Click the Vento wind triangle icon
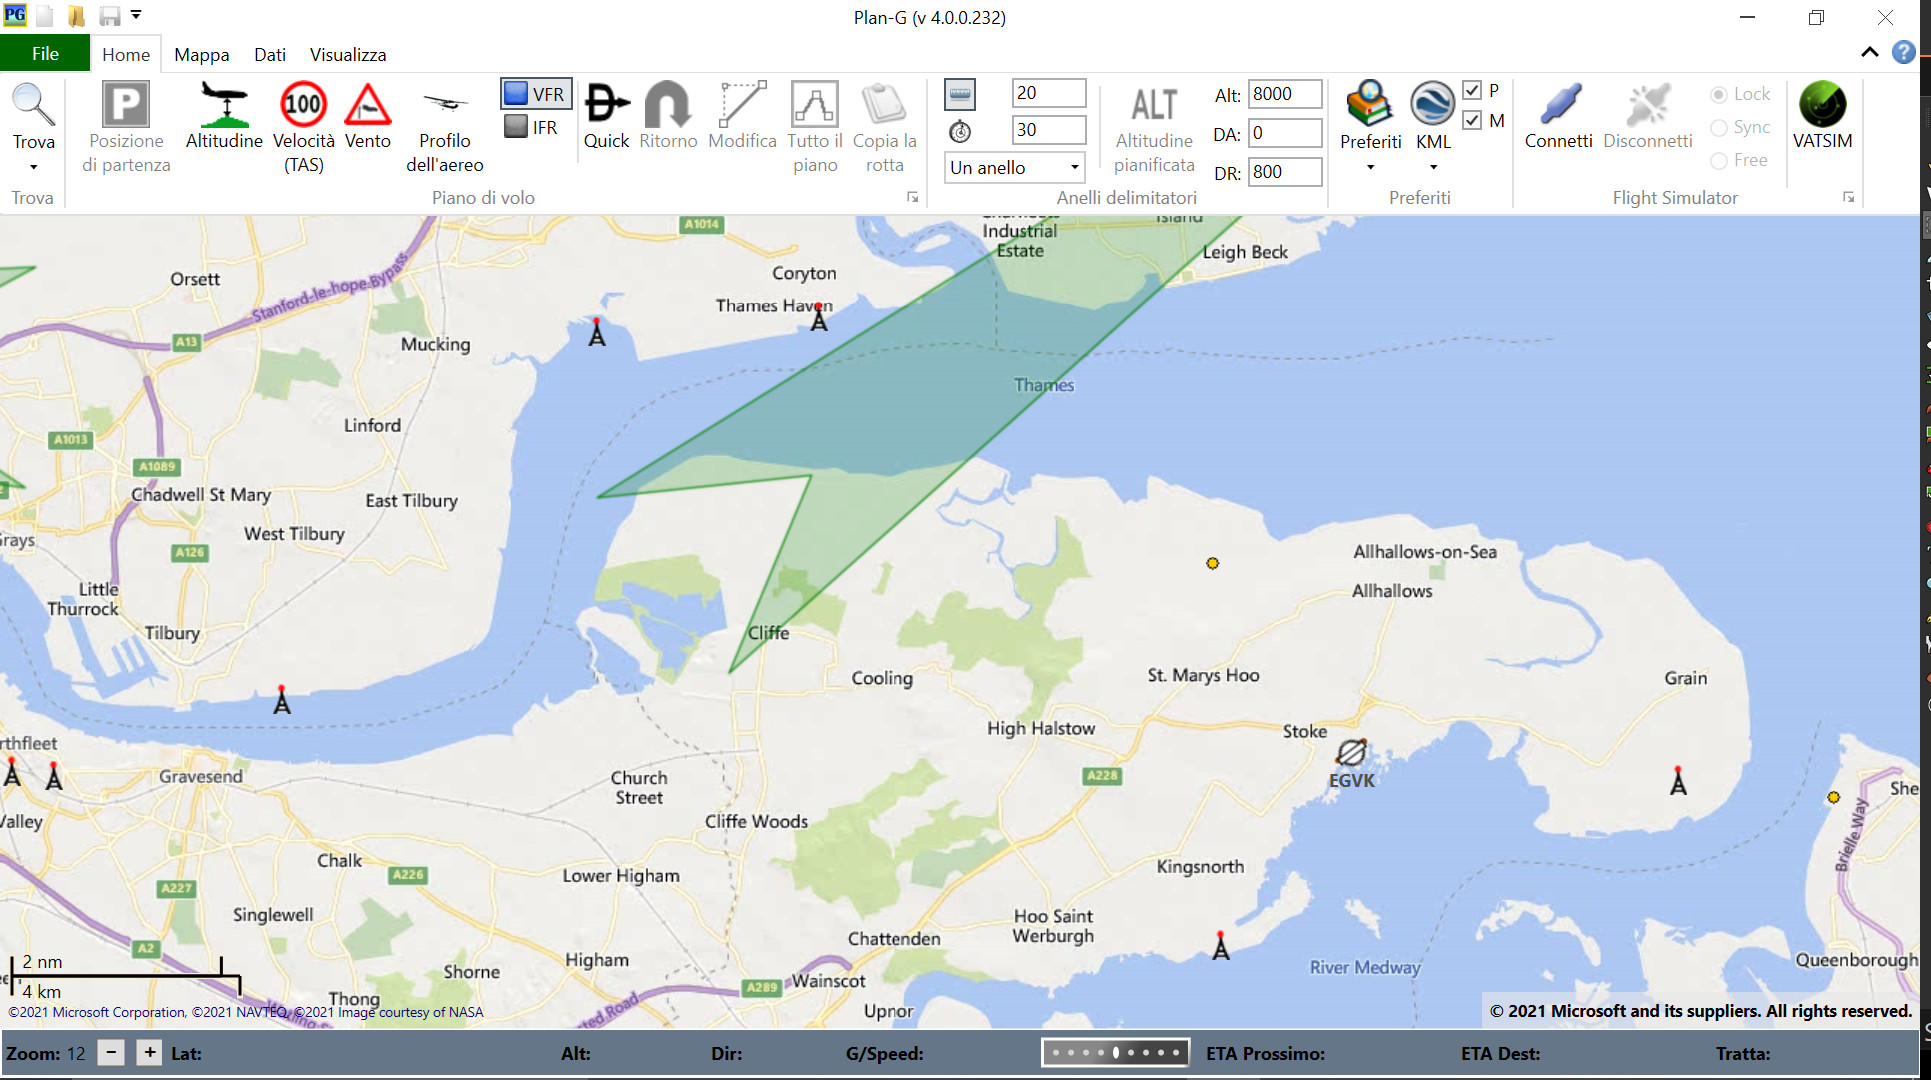 [367, 104]
